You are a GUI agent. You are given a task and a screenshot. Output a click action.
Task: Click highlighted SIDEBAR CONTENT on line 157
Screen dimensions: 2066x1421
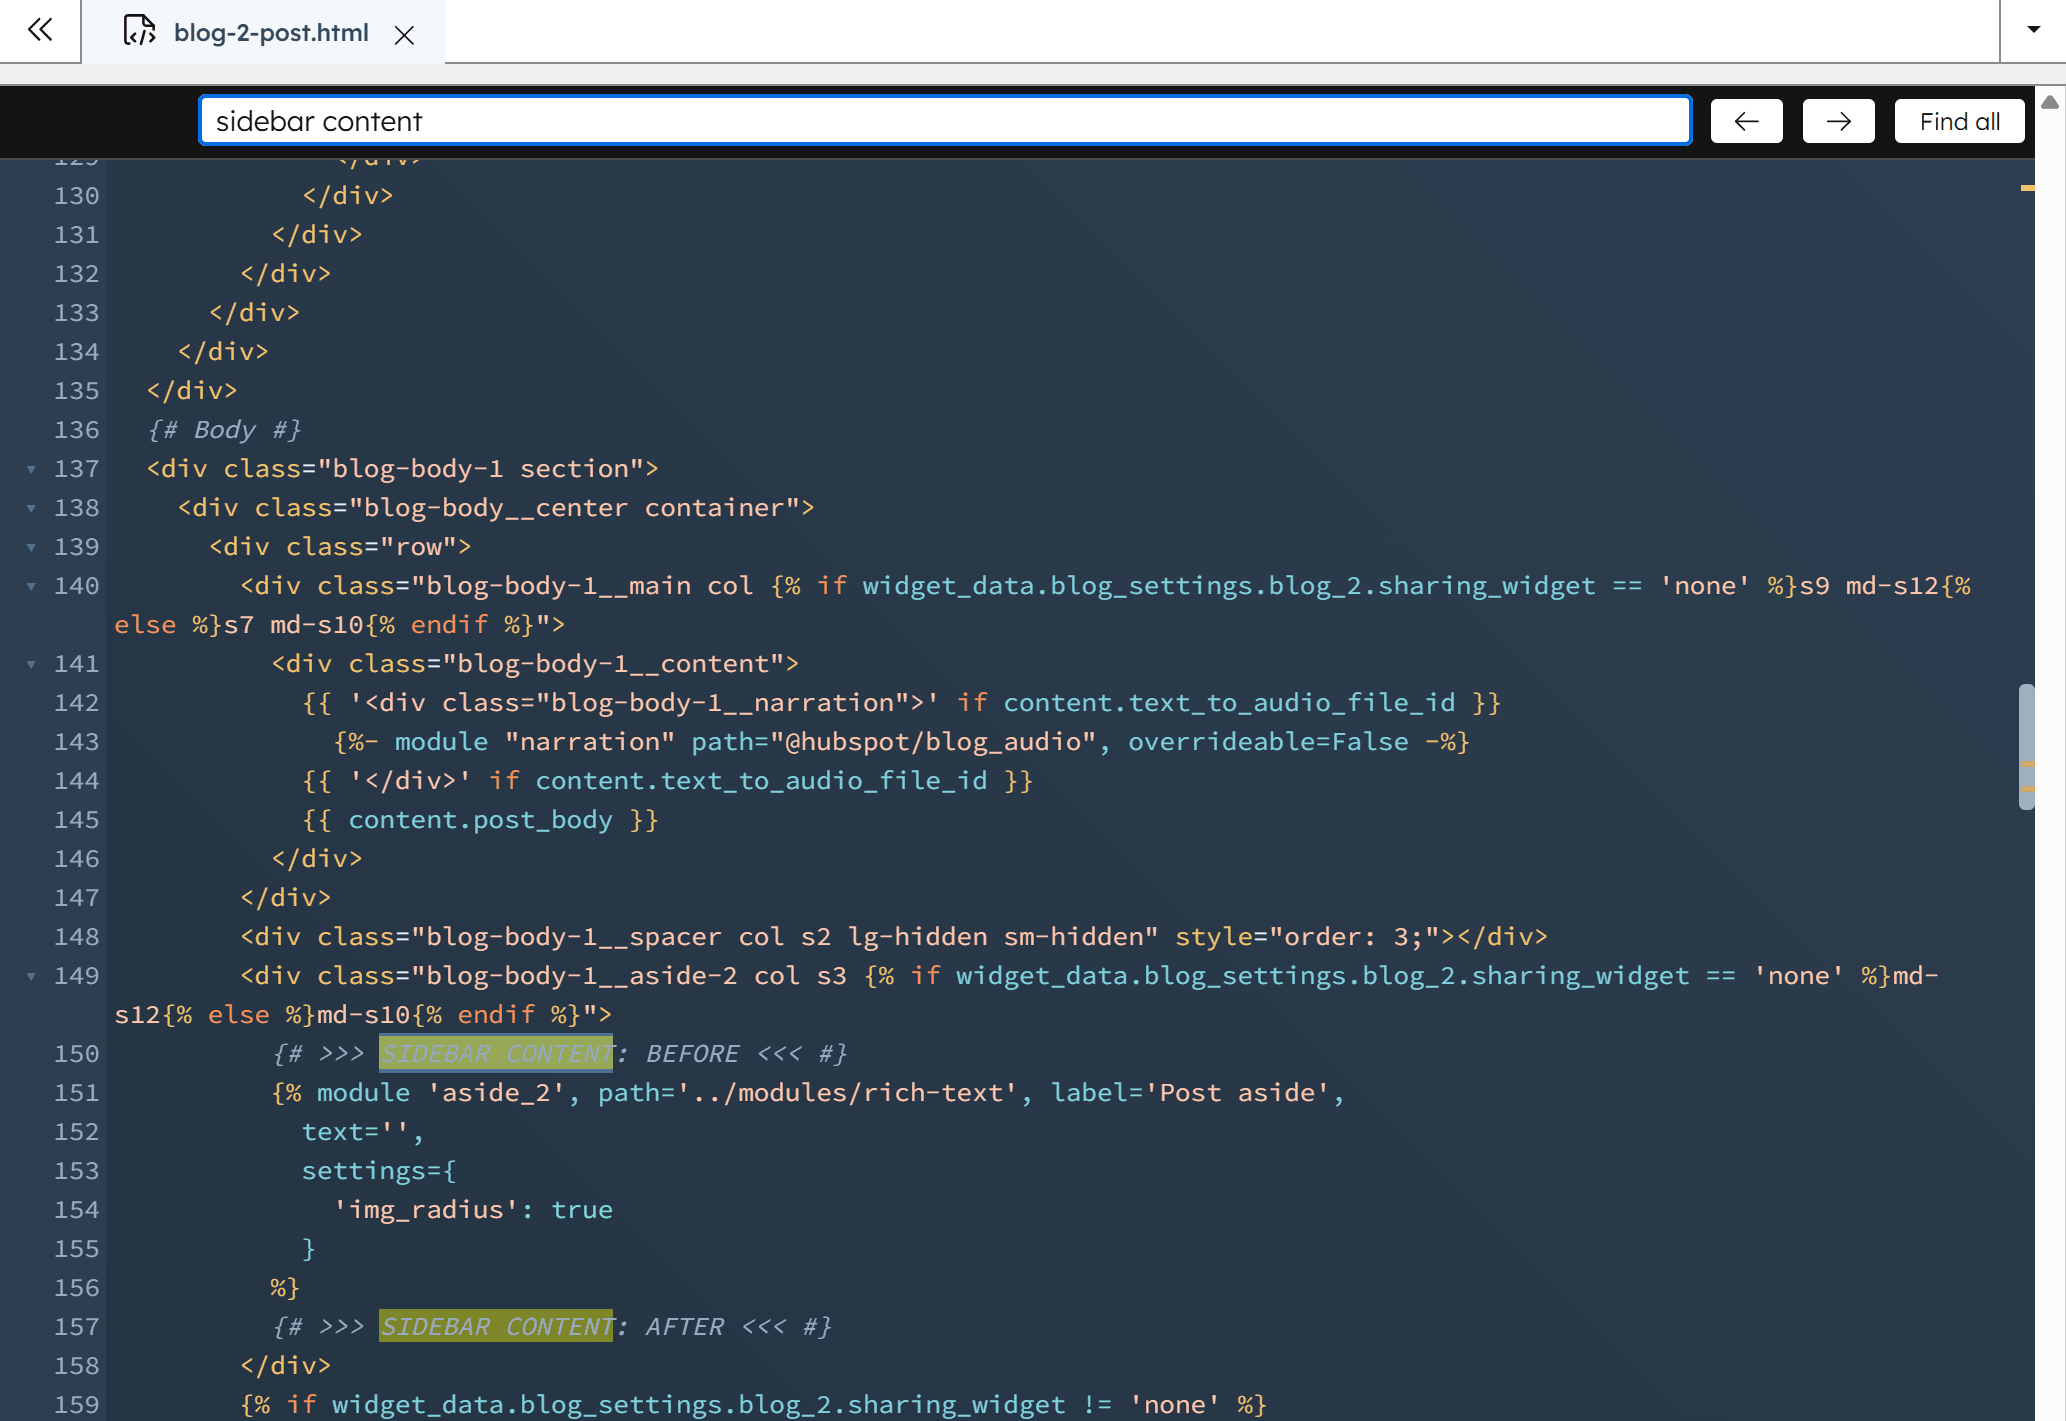(496, 1326)
